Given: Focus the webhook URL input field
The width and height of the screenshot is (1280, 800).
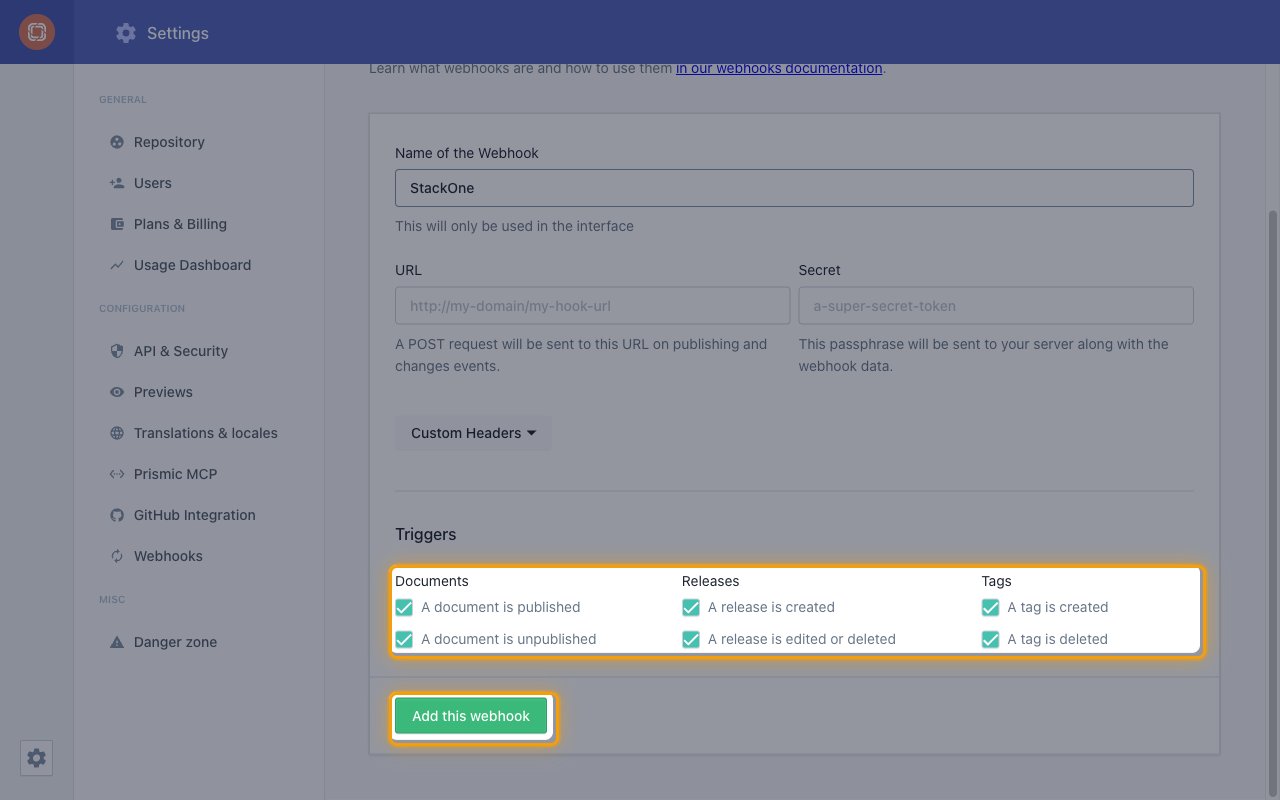Looking at the screenshot, I should pyautogui.click(x=592, y=306).
